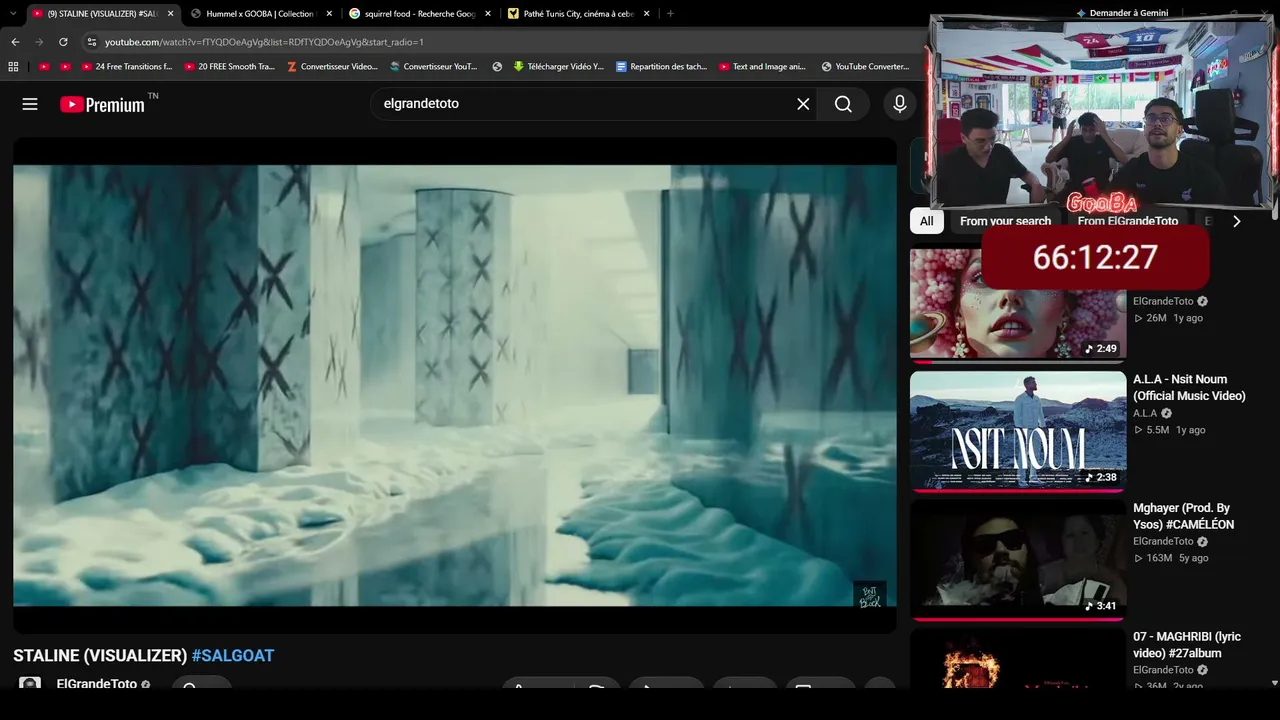Click Demander à Gemini button
Viewport: 1280px width, 720px height.
pyautogui.click(x=1121, y=13)
